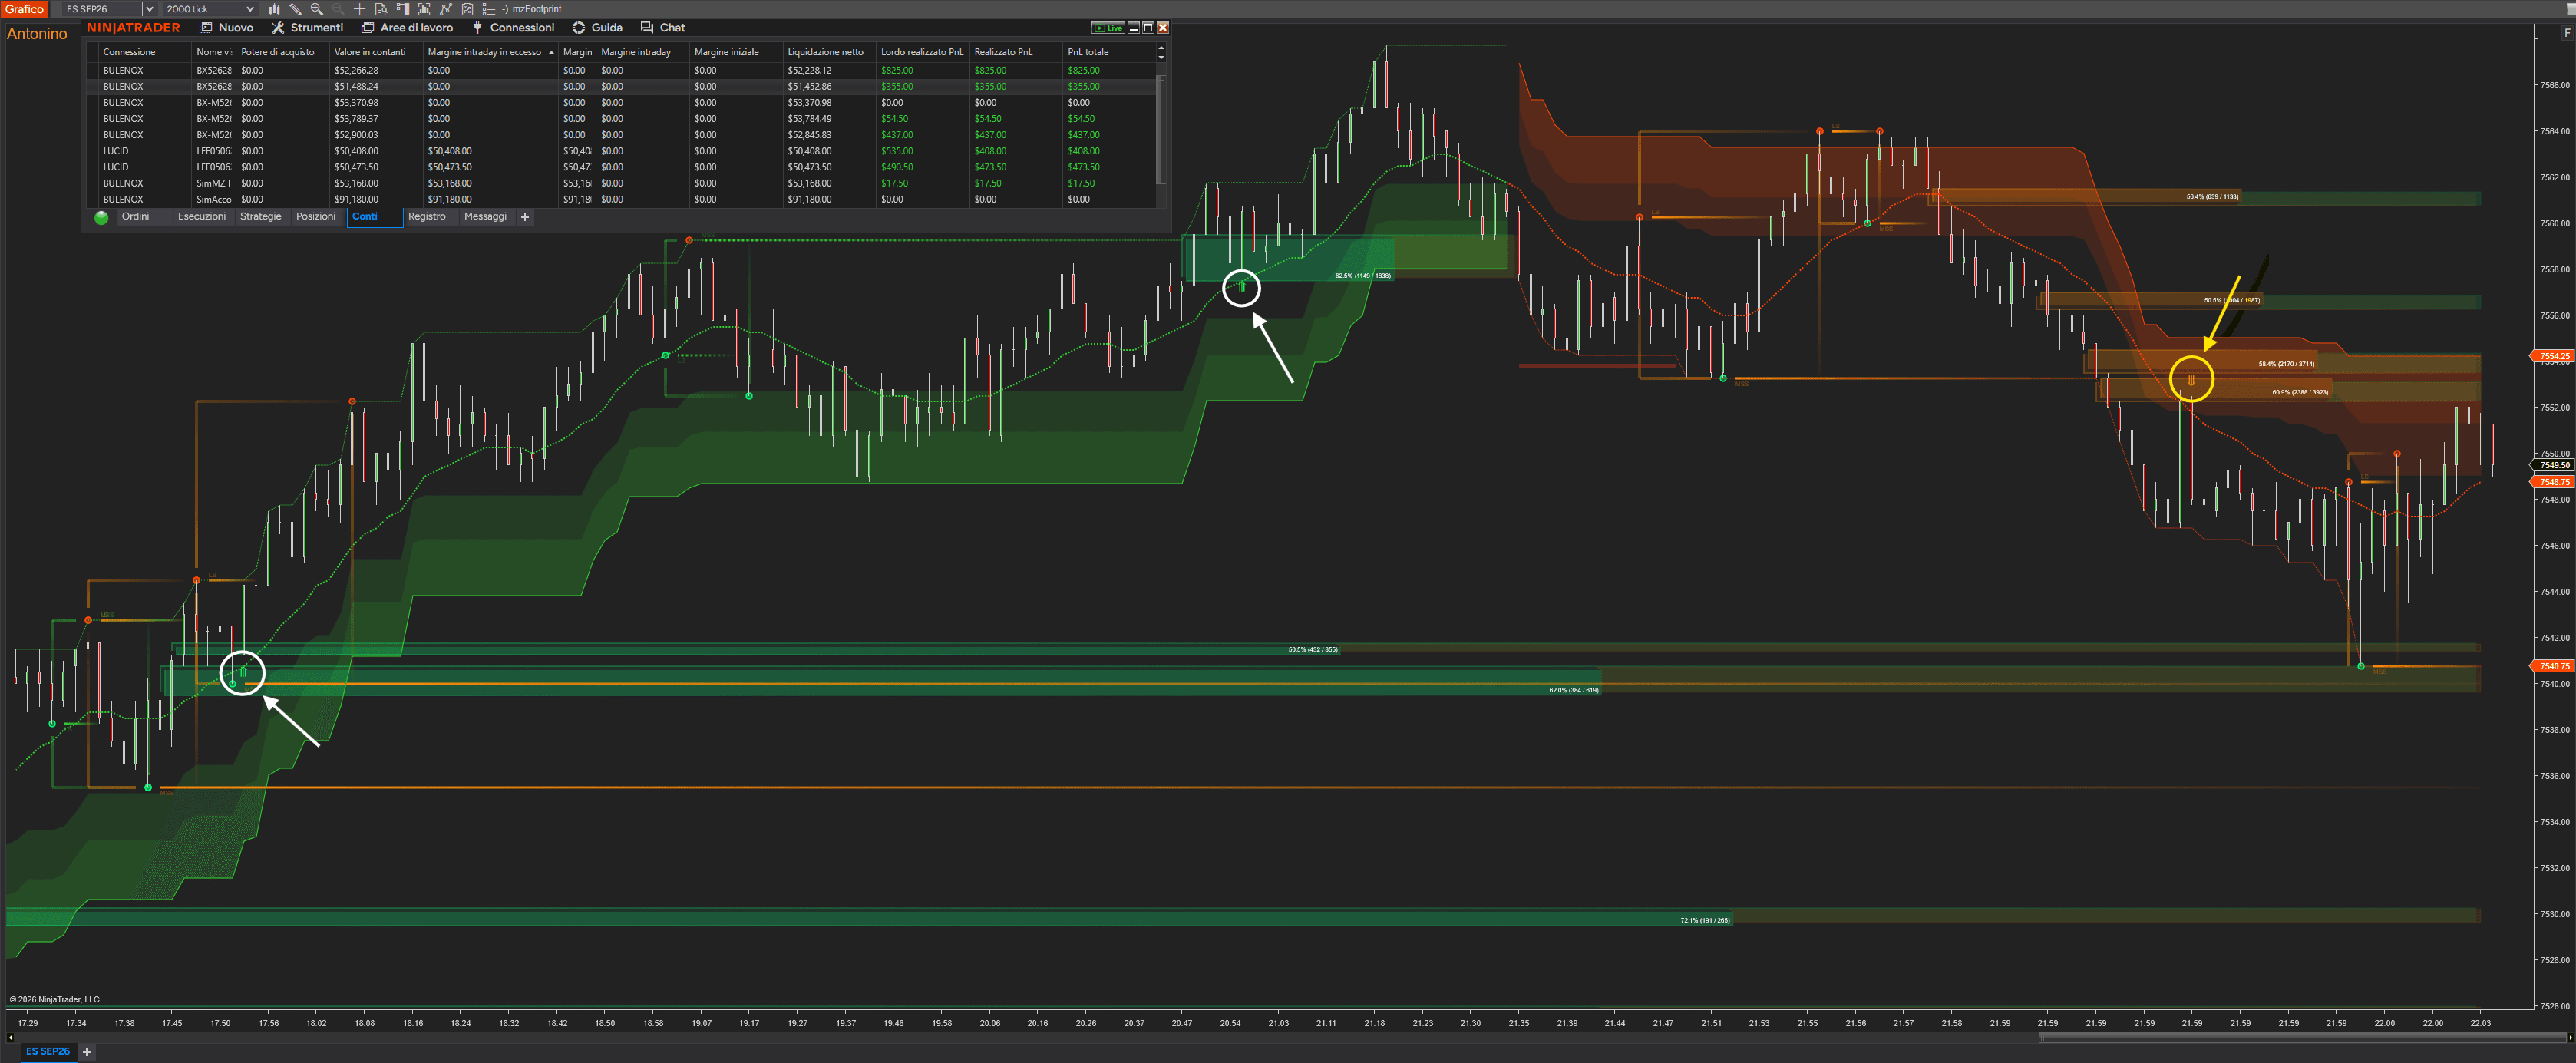Screen dimensions: 2576x1063
Task: Sort by Lordo realizzato PnL column header
Action: 922,52
